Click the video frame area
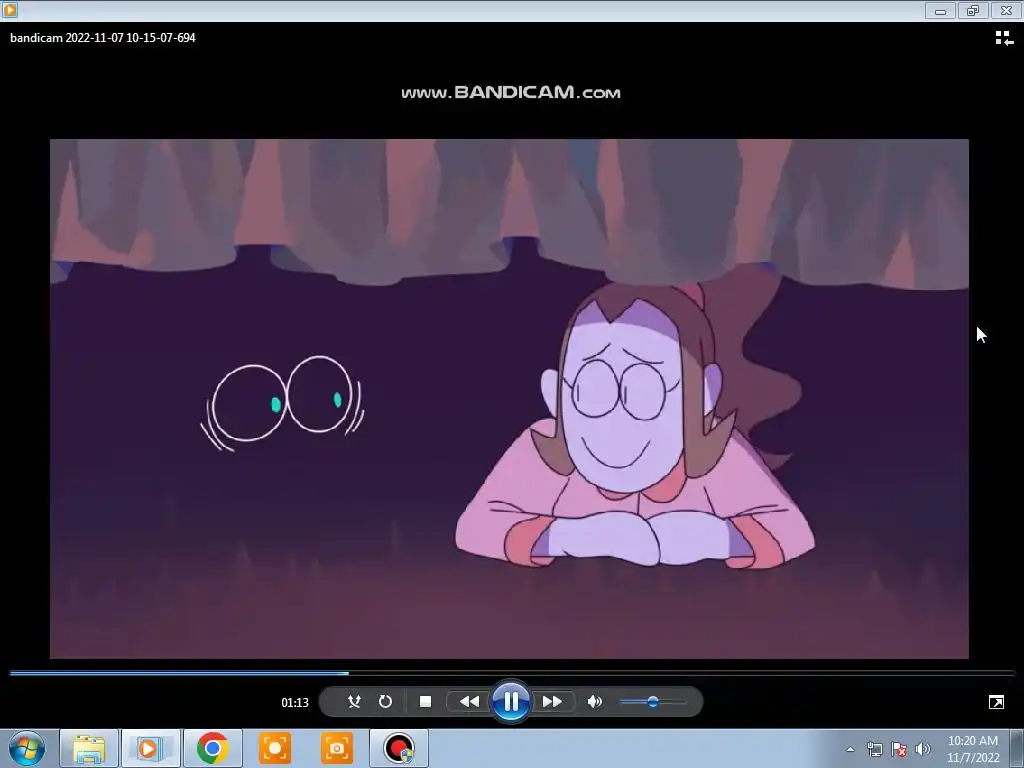 click(509, 399)
